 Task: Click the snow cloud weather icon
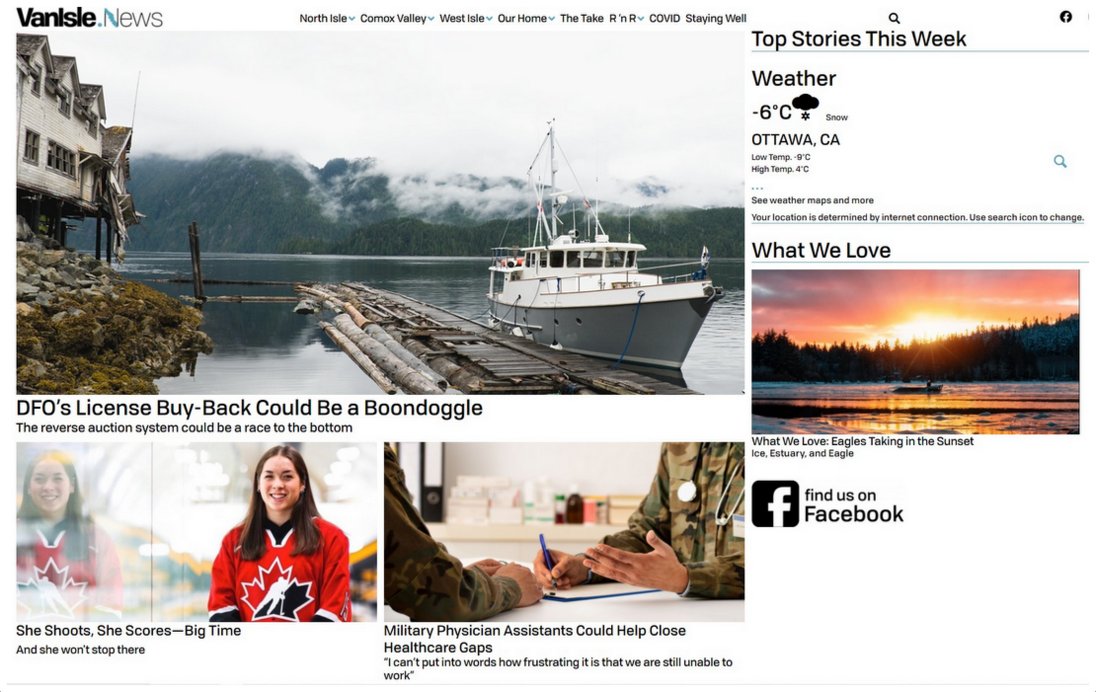click(805, 106)
